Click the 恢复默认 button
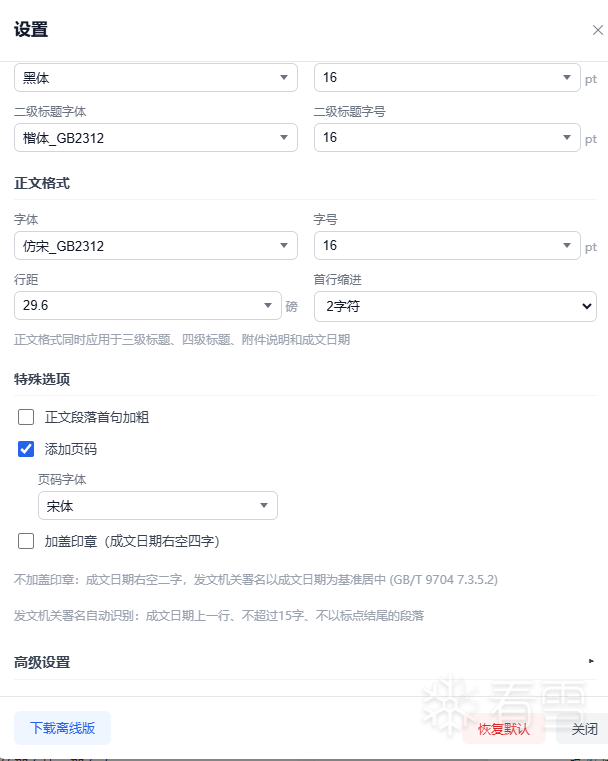Viewport: 608px width, 761px height. [x=503, y=729]
